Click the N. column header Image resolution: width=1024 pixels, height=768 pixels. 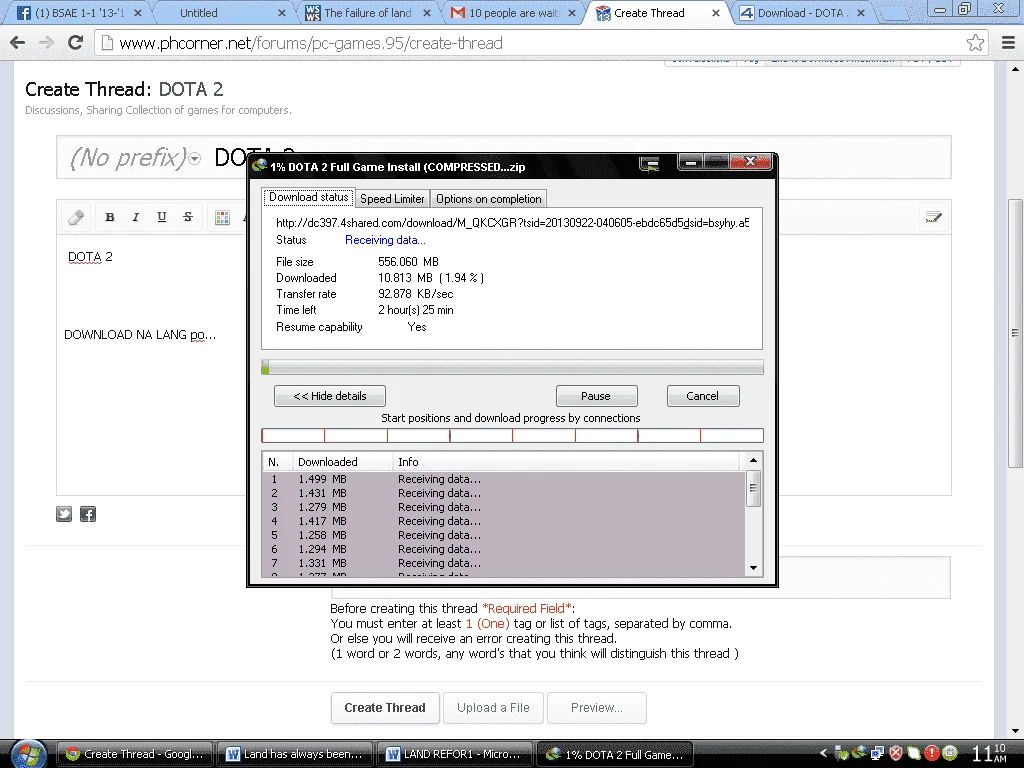[278, 462]
